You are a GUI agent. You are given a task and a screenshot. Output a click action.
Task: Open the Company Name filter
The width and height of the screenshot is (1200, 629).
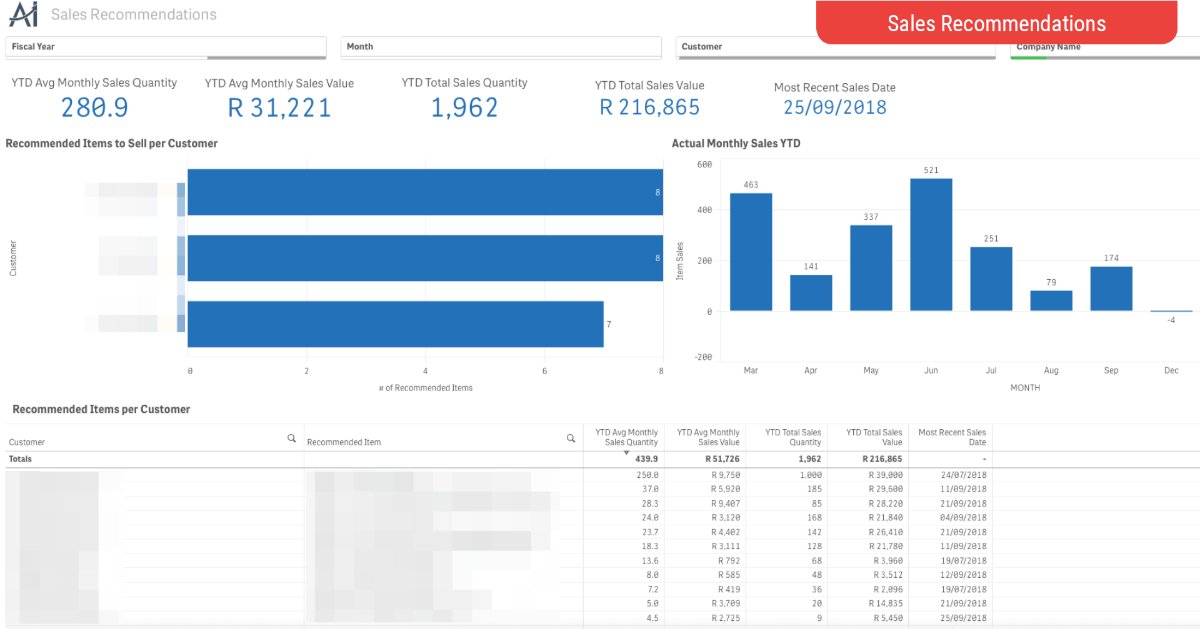1103,48
